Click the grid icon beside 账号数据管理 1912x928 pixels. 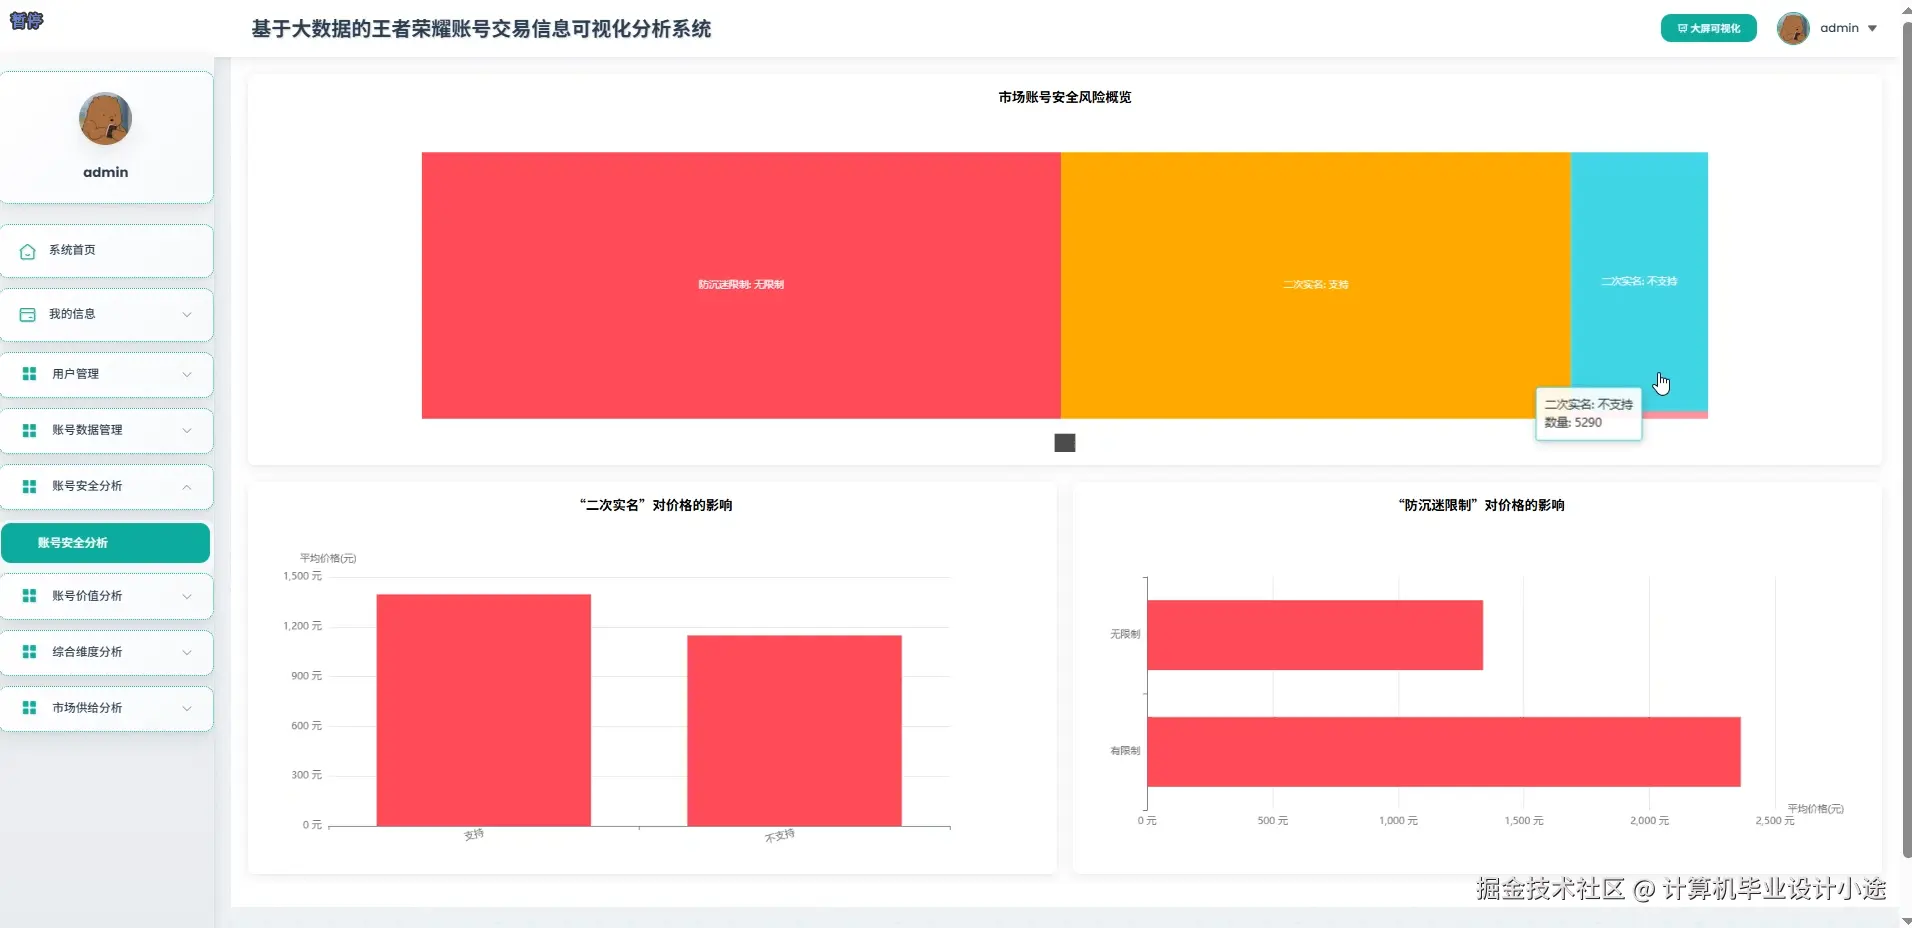pyautogui.click(x=30, y=430)
